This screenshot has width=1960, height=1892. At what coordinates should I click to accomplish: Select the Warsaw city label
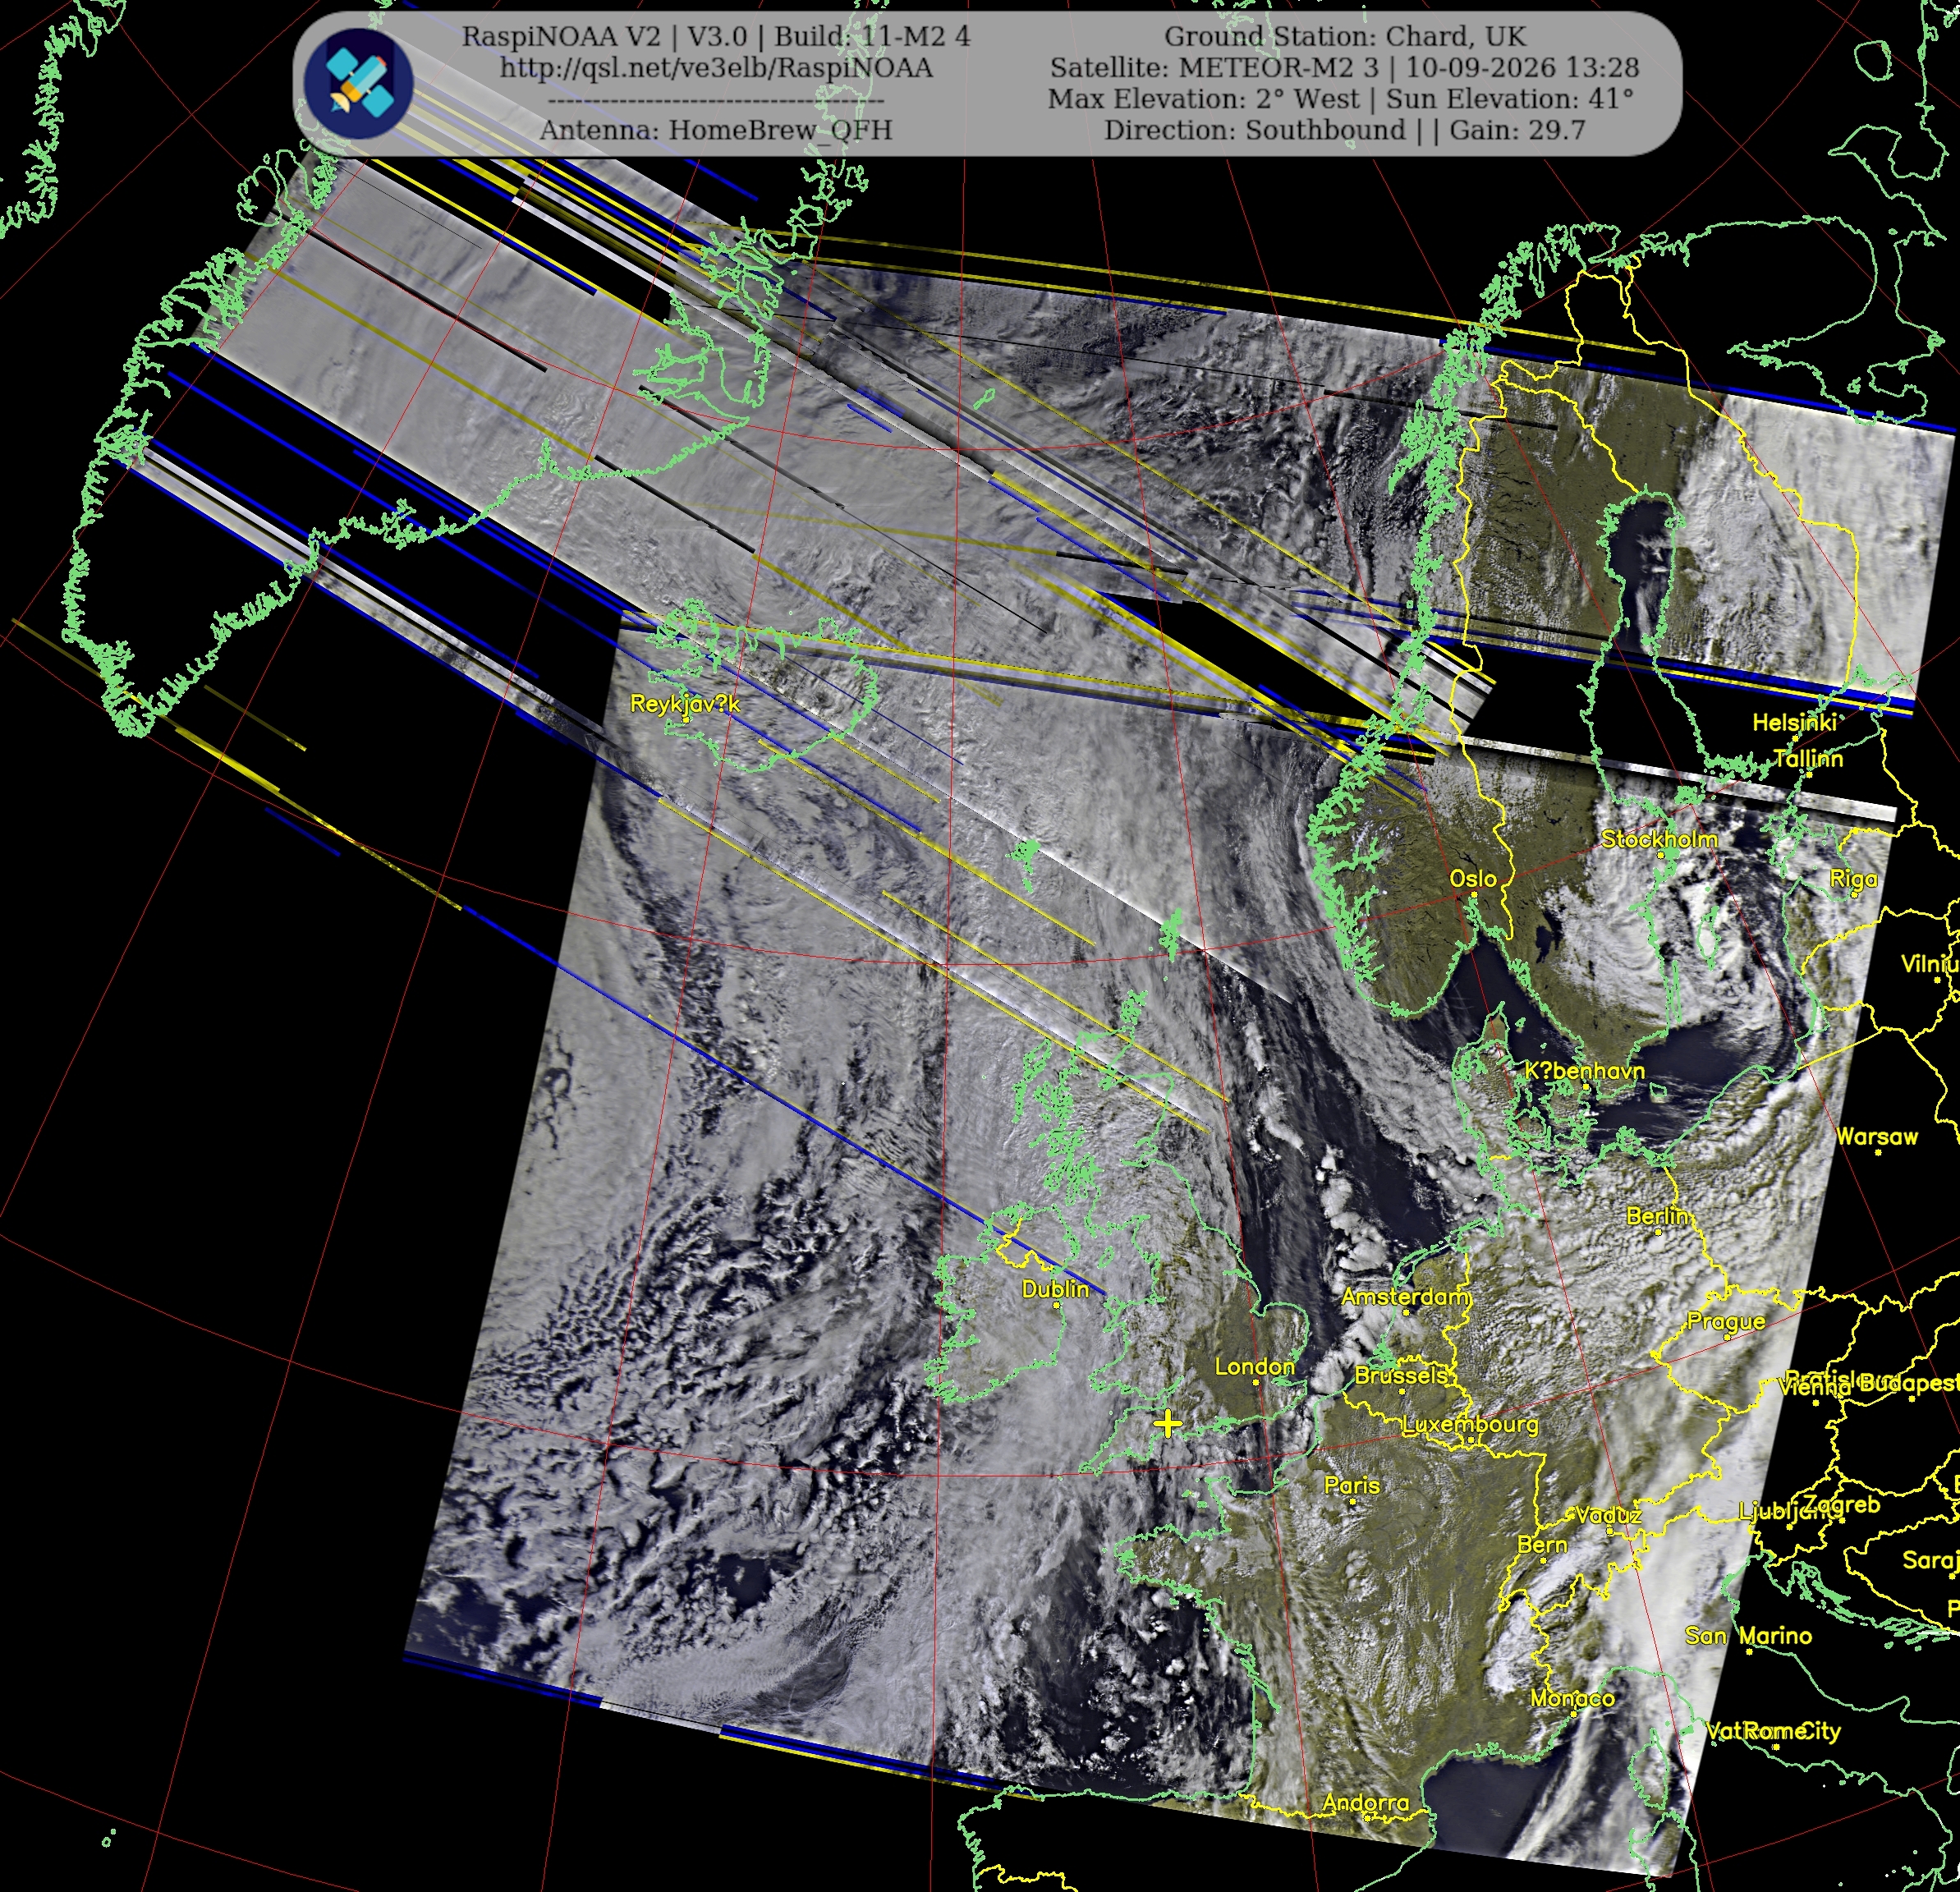1877,1136
